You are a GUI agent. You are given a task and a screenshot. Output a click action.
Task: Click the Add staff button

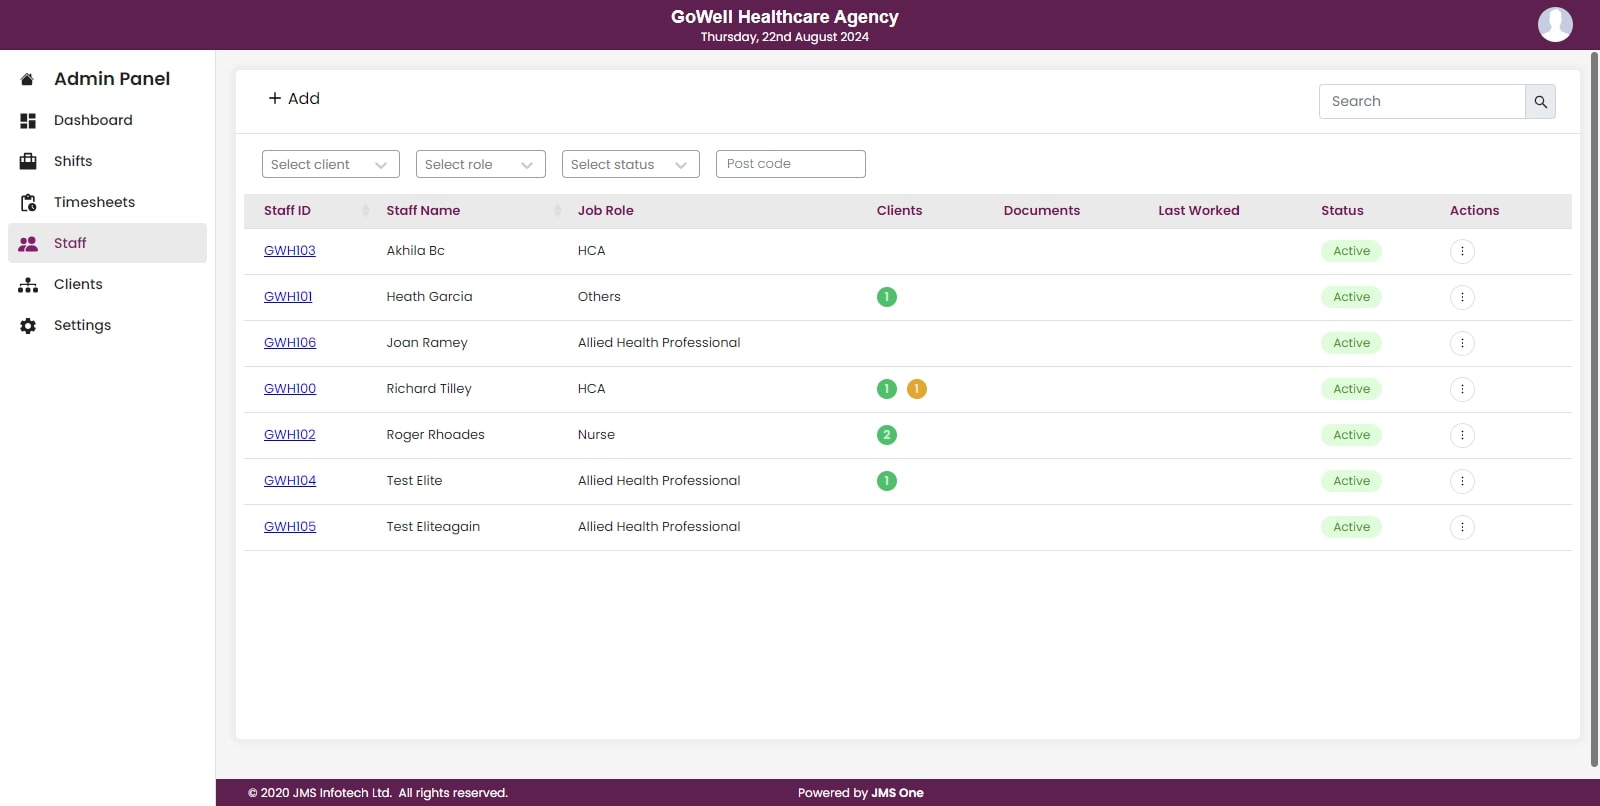click(294, 99)
